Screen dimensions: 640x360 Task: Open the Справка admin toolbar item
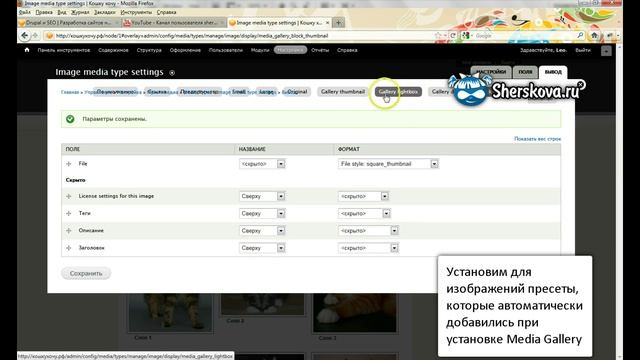click(347, 50)
